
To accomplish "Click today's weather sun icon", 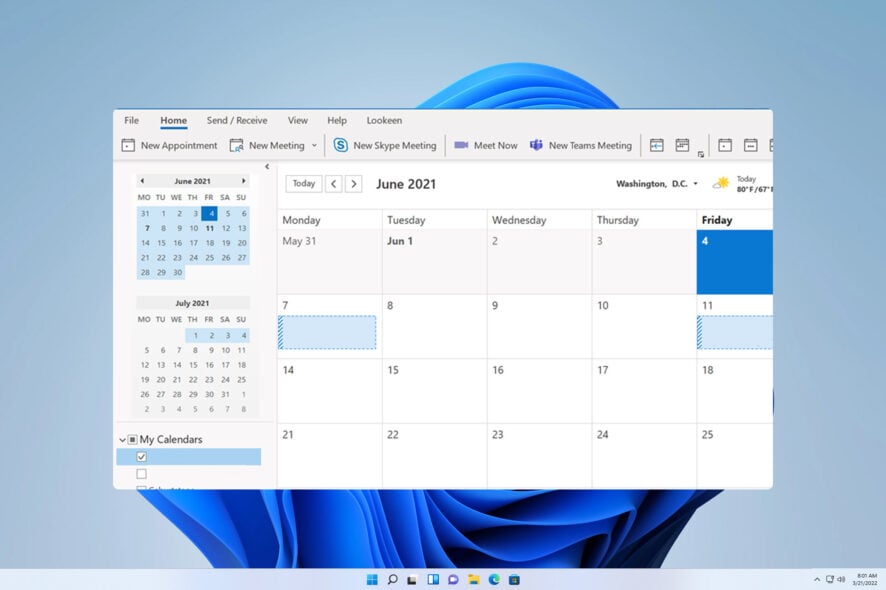I will [721, 183].
